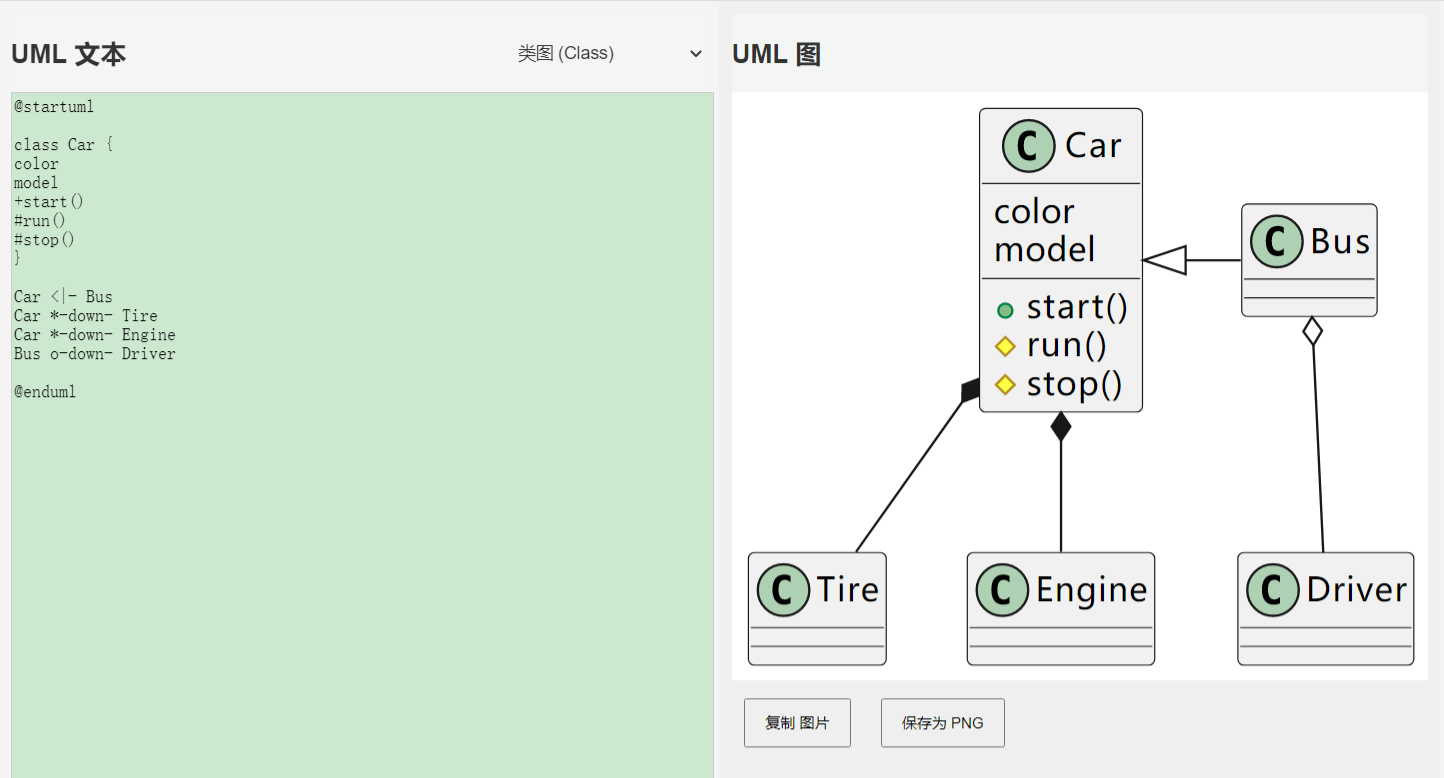Click the Engine class circle icon
This screenshot has height=778, width=1444.
[x=1002, y=590]
